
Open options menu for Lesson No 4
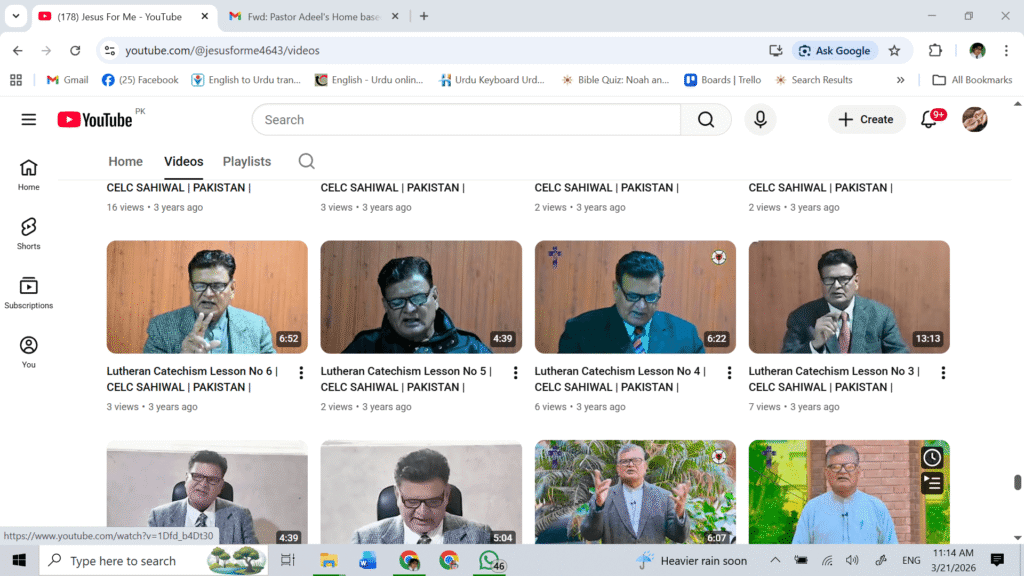tap(729, 373)
